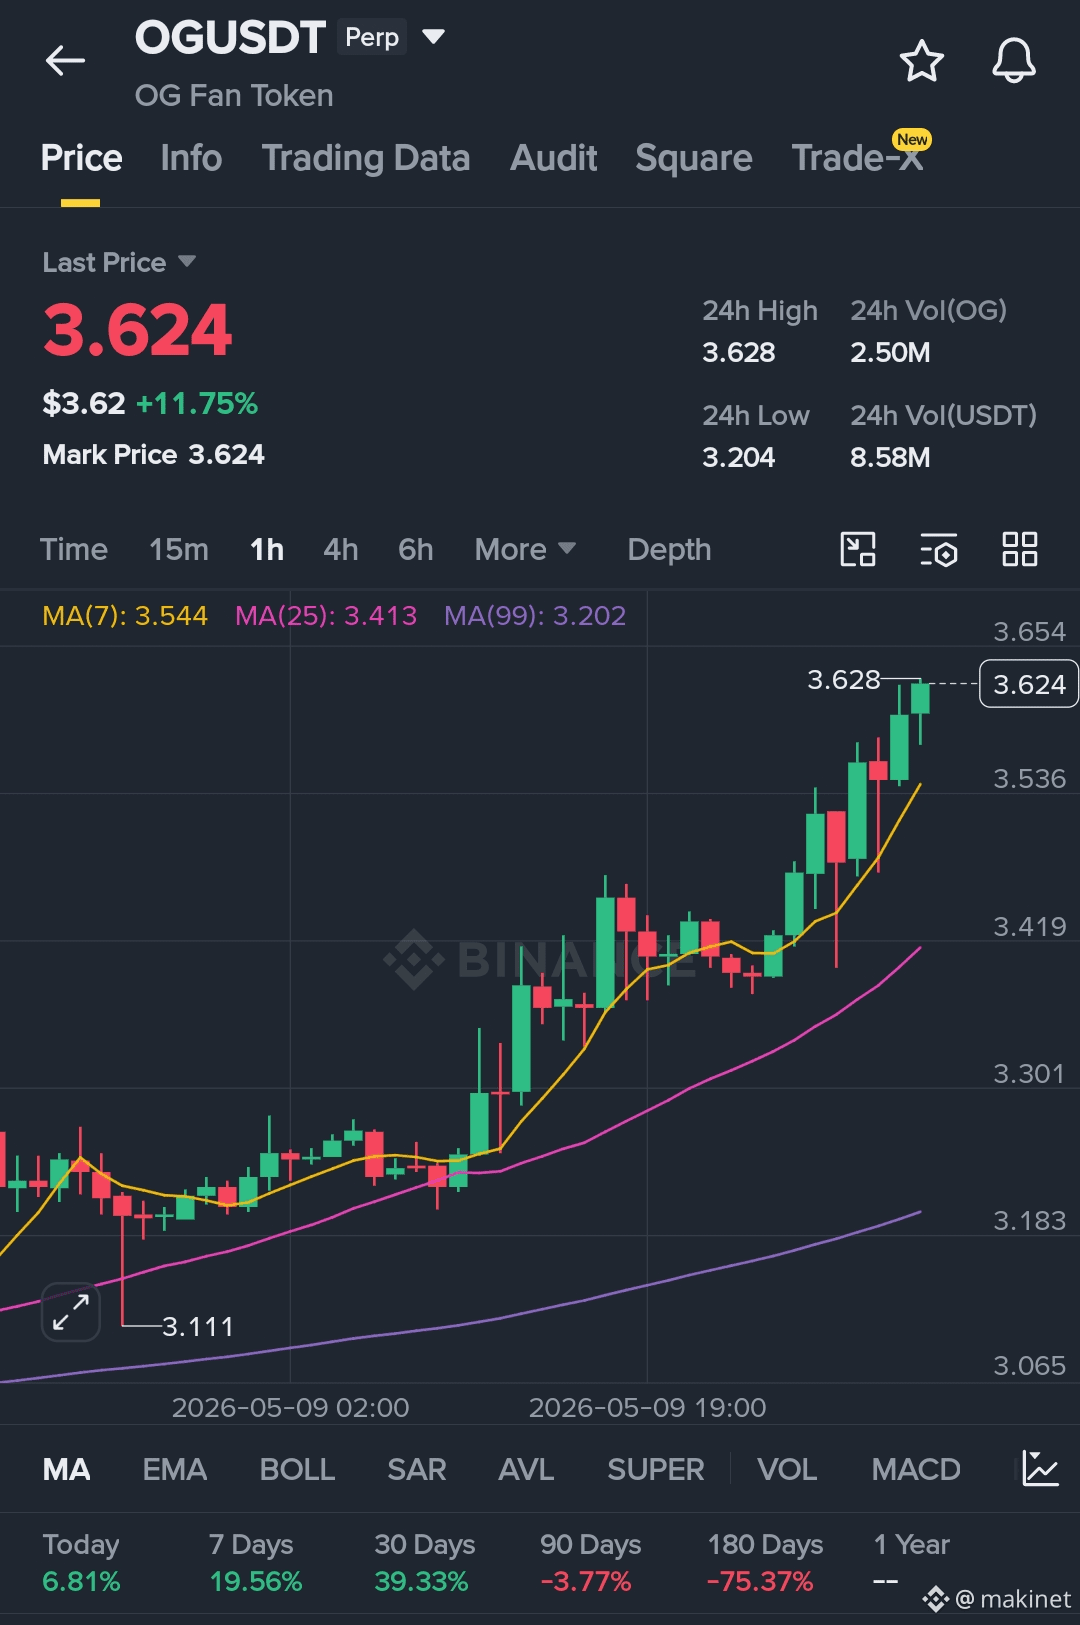Viewport: 1080px width, 1625px height.
Task: Tap the OG Fan Token subtitle
Action: click(x=234, y=95)
